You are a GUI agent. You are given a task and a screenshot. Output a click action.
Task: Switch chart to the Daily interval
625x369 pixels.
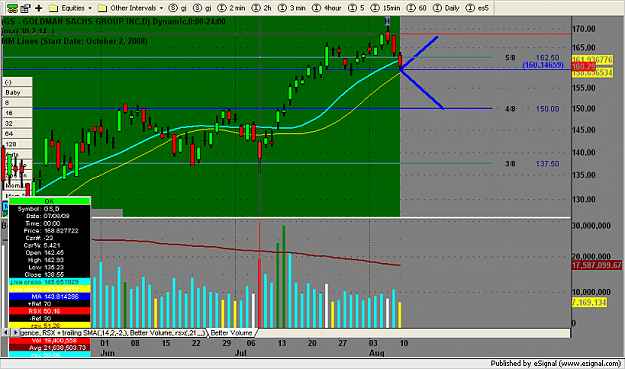tap(446, 8)
